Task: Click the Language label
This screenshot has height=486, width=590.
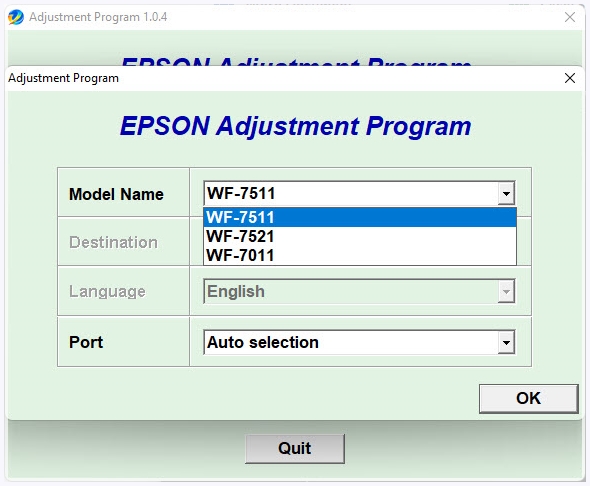Action: (107, 292)
